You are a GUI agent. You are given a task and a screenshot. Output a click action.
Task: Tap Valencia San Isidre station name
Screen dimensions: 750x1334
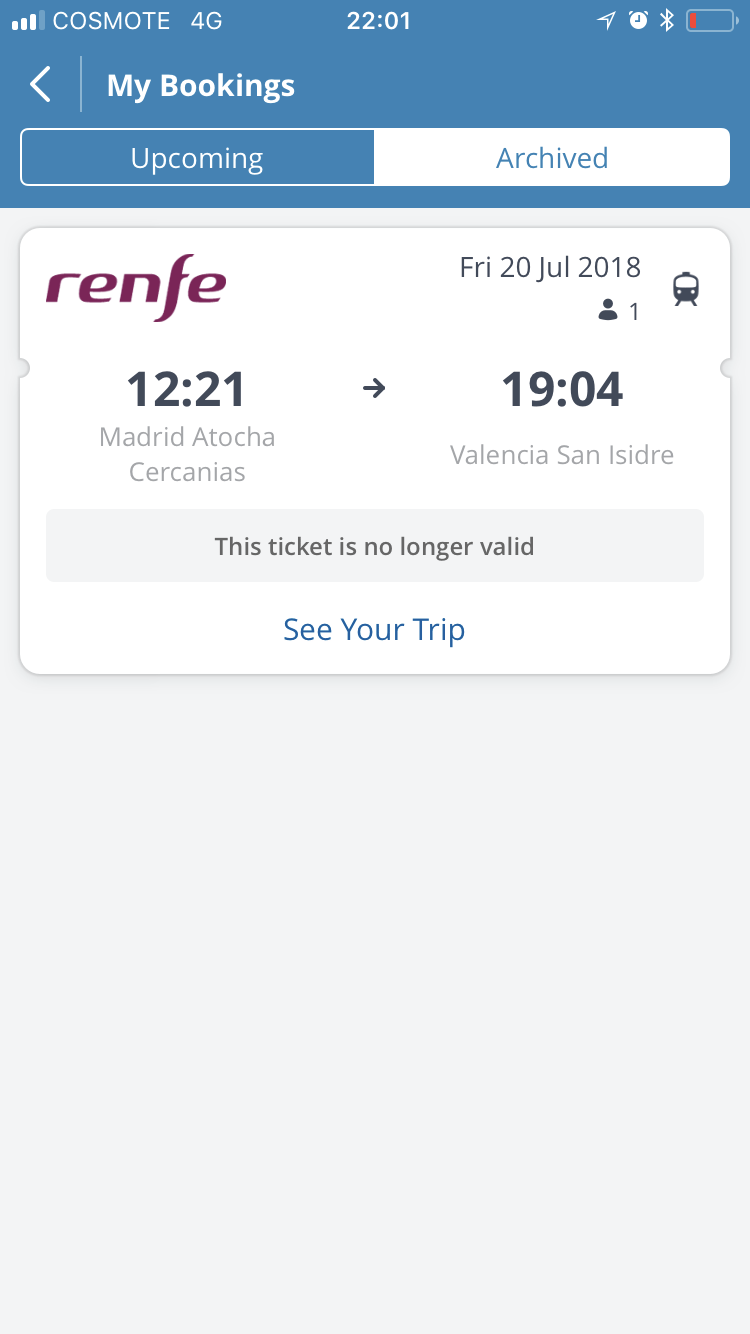click(x=562, y=455)
